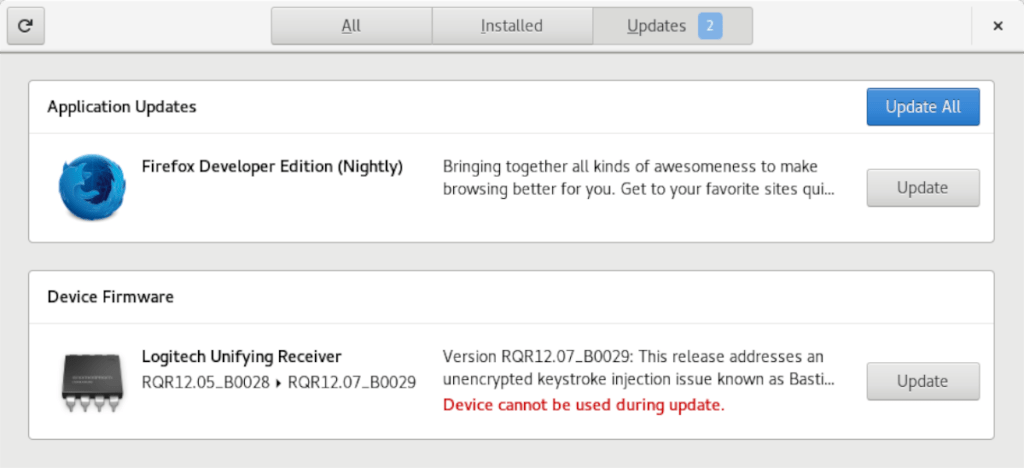Click the blue updates count badge
This screenshot has width=1024, height=468.
click(x=710, y=27)
